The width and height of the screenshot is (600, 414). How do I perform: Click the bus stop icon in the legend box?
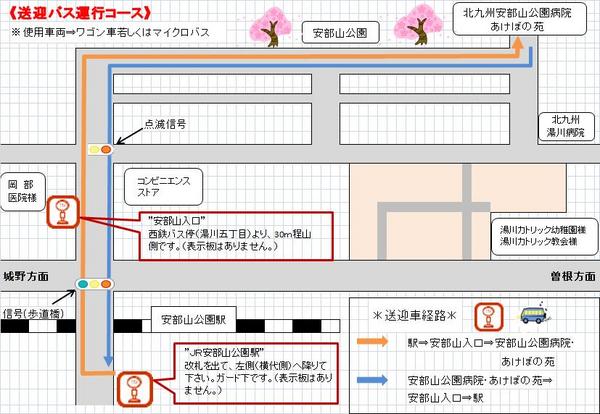point(488,317)
